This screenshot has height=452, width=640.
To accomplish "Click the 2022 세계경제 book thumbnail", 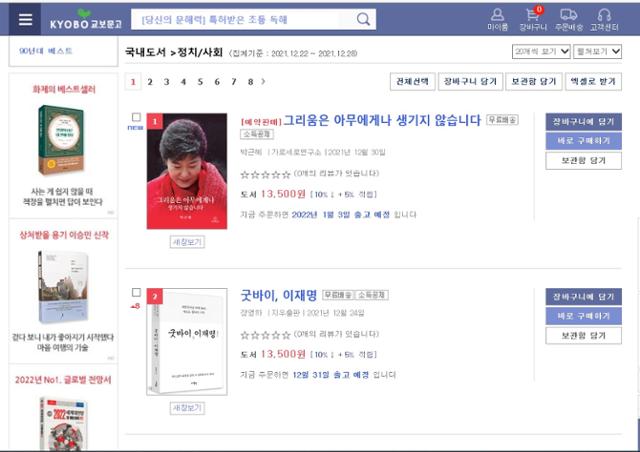I will [63, 424].
